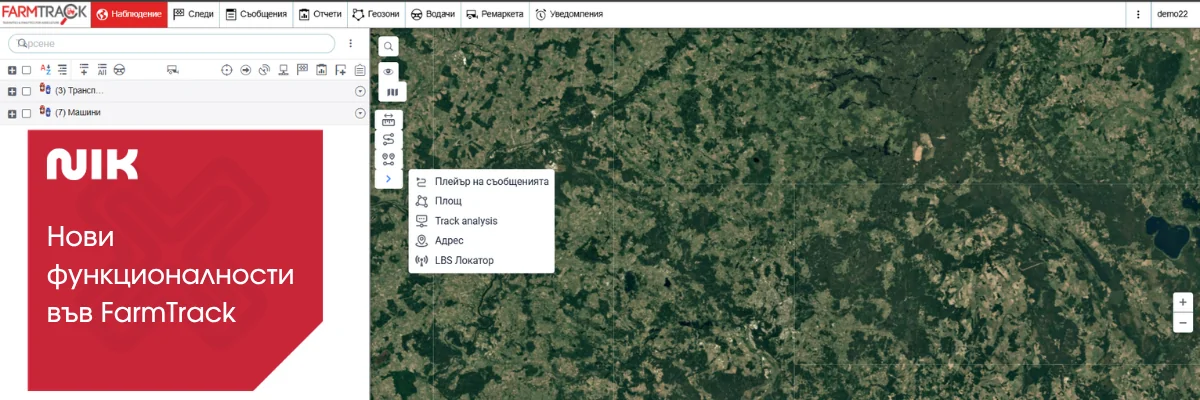1200x400 pixels.
Task: Select LBS Локатор menu item
Action: pyautogui.click(x=481, y=261)
